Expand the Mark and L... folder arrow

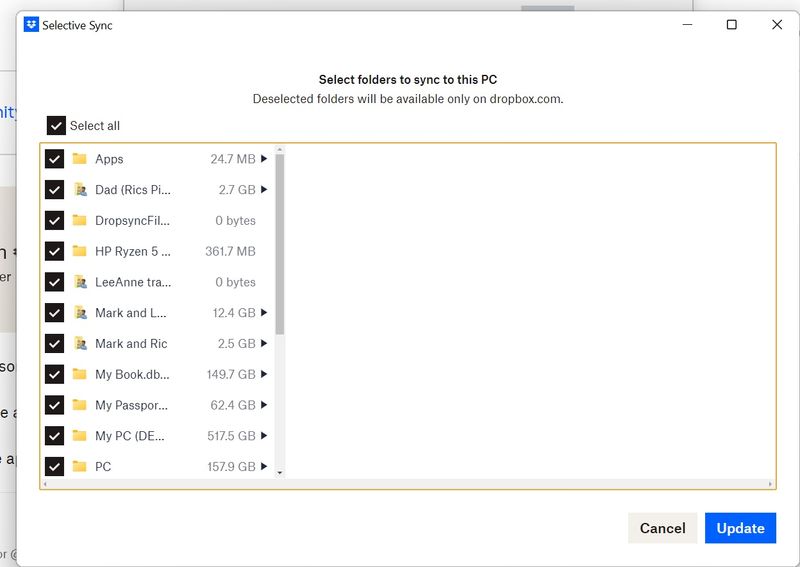click(264, 312)
